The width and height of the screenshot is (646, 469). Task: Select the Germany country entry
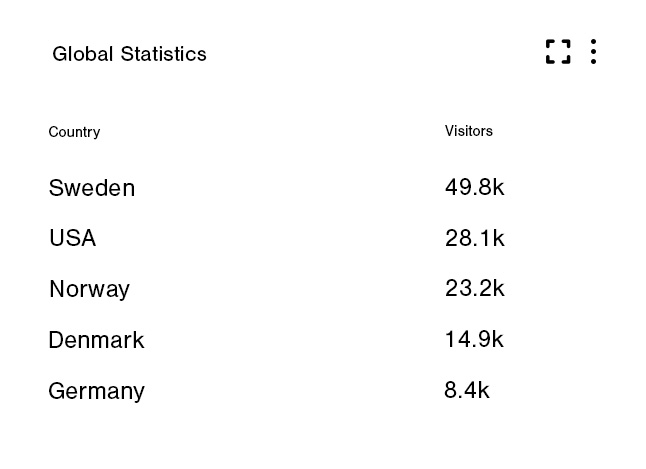click(96, 391)
